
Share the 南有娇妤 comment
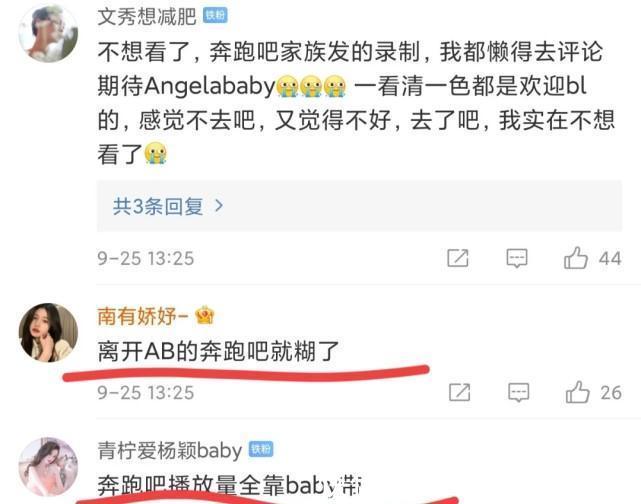click(459, 392)
